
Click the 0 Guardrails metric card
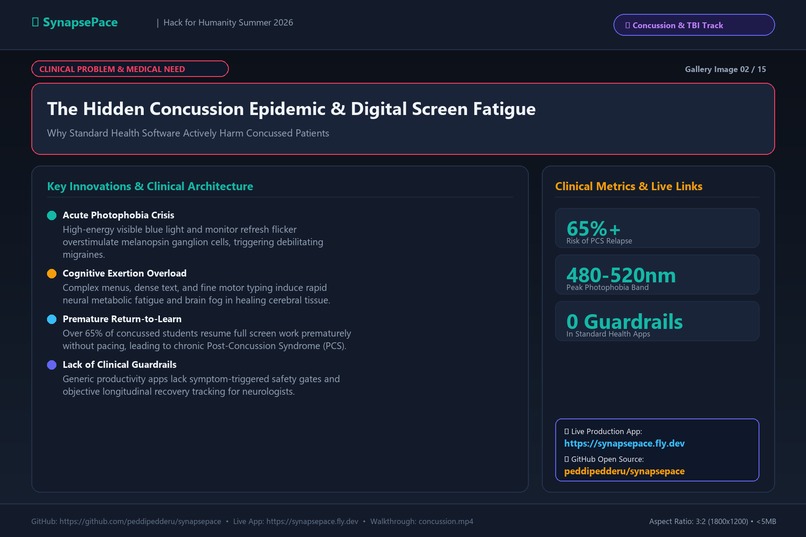pyautogui.click(x=657, y=321)
